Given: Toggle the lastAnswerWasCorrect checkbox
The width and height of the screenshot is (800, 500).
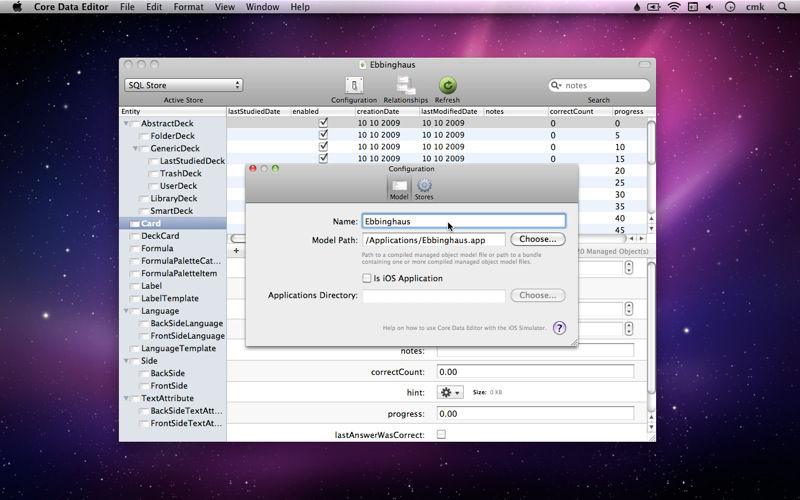Looking at the screenshot, I should tap(441, 434).
